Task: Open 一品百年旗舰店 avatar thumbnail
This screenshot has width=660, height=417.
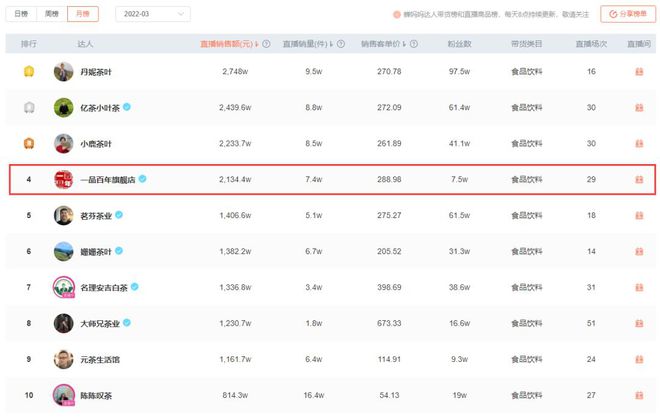Action: coord(64,180)
